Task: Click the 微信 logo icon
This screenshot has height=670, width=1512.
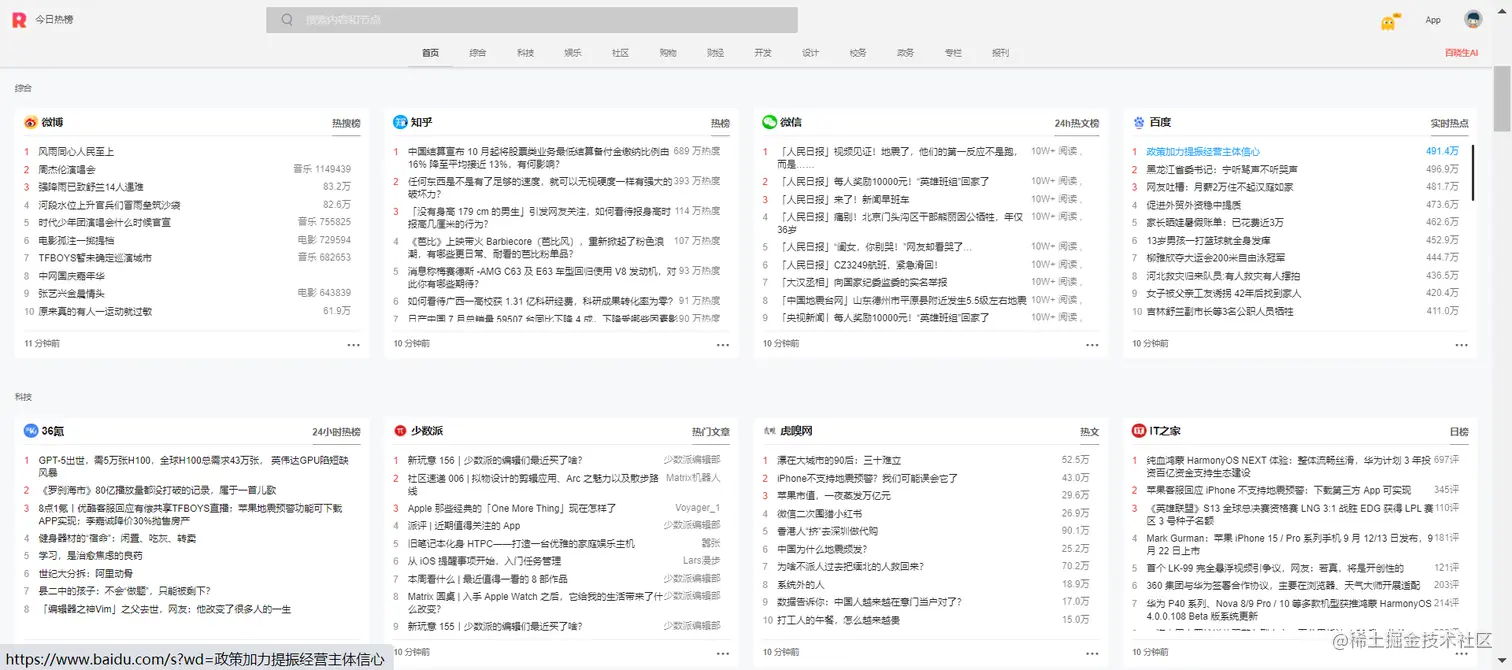Action: (x=769, y=122)
